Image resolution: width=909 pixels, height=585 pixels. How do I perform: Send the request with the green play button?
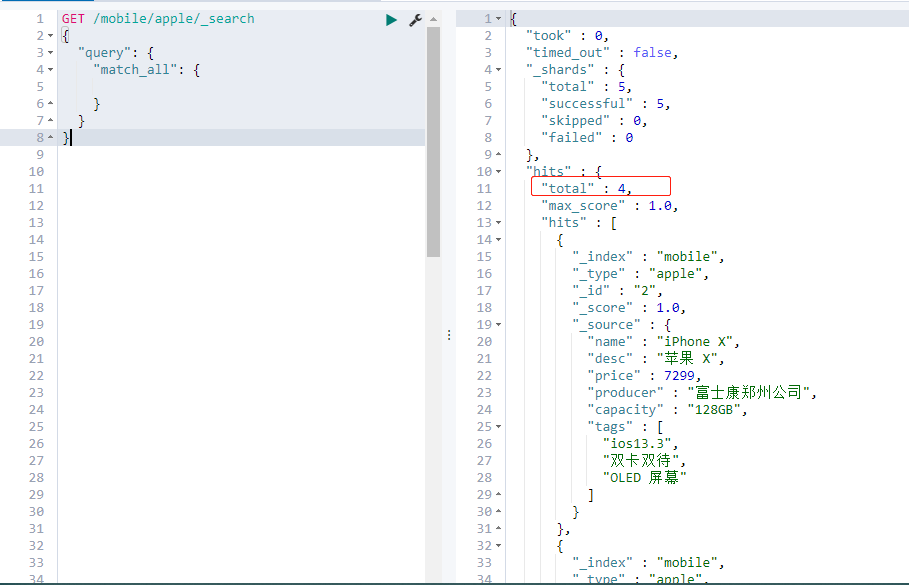click(x=391, y=20)
